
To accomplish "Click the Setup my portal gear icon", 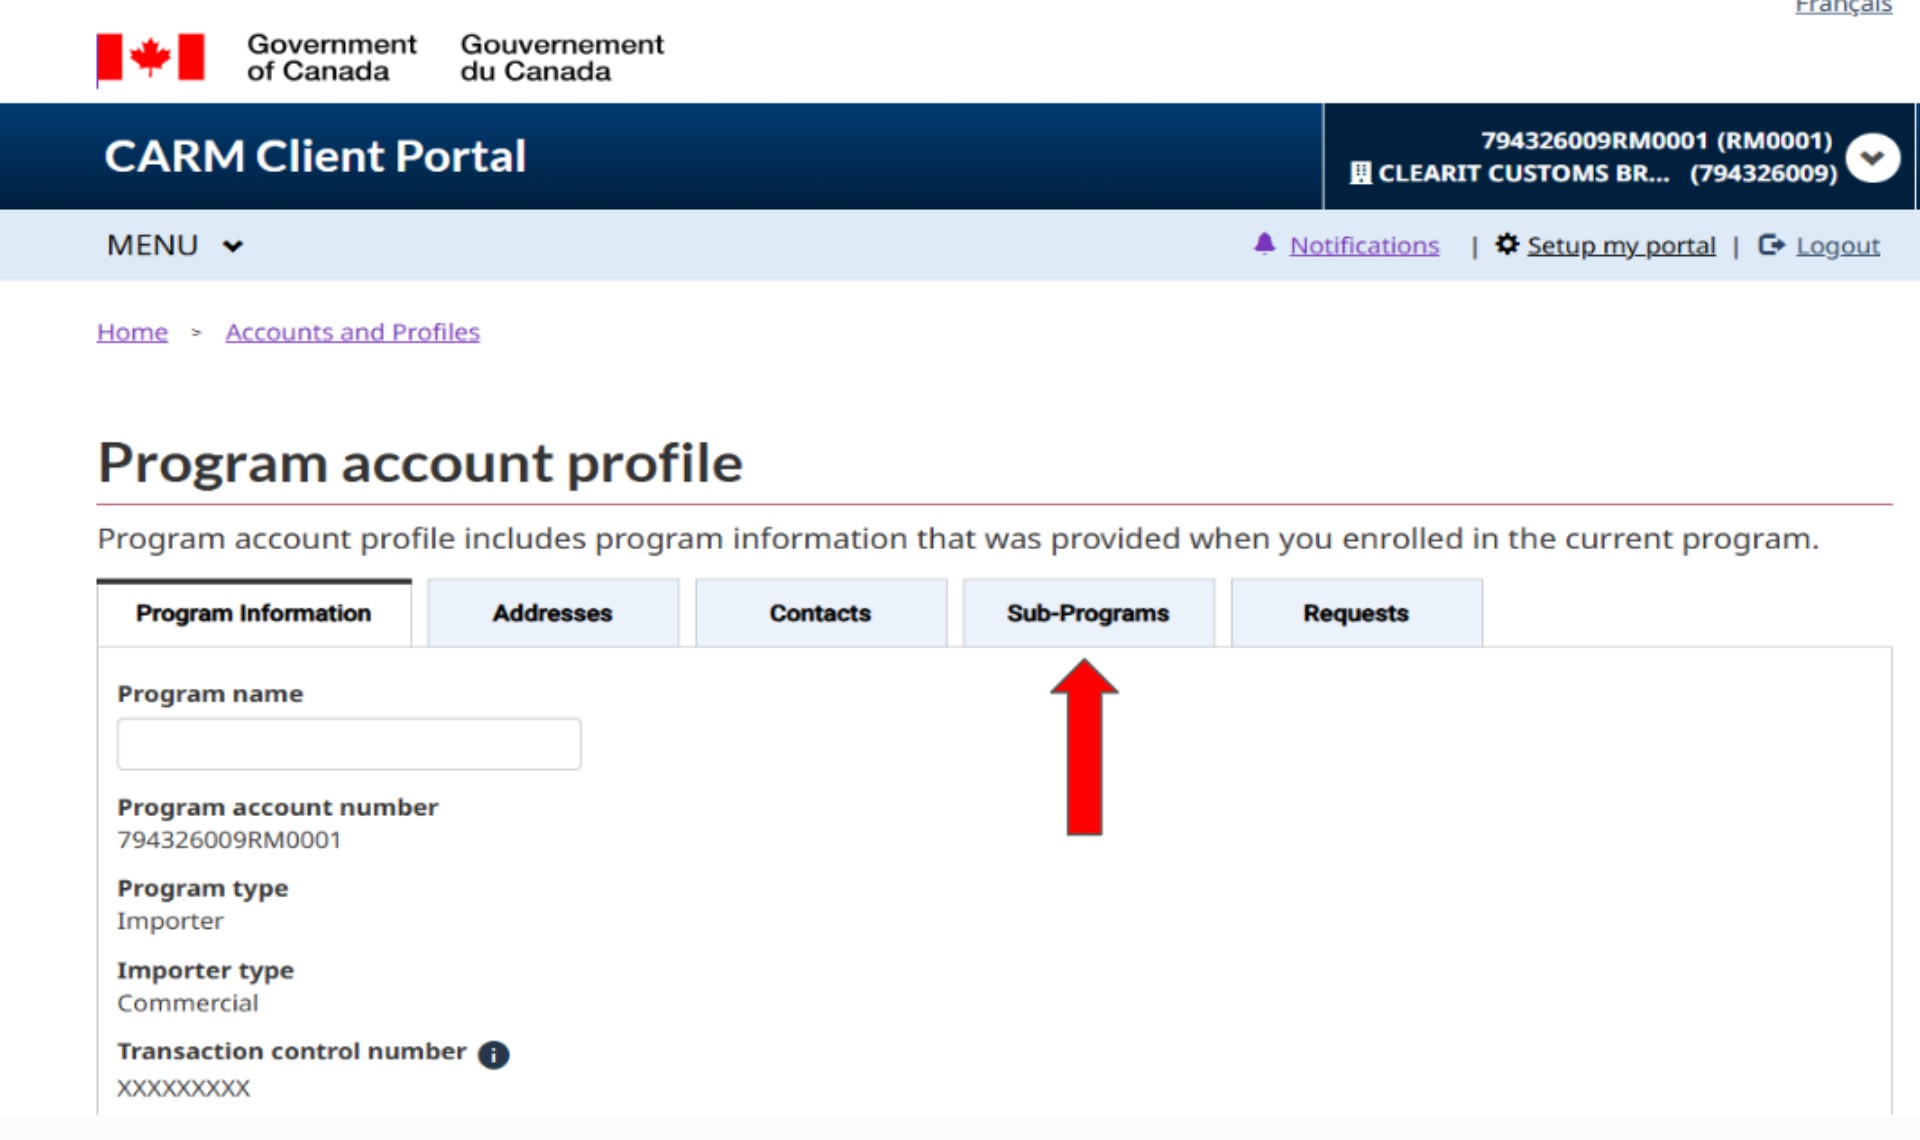I will click(1507, 244).
